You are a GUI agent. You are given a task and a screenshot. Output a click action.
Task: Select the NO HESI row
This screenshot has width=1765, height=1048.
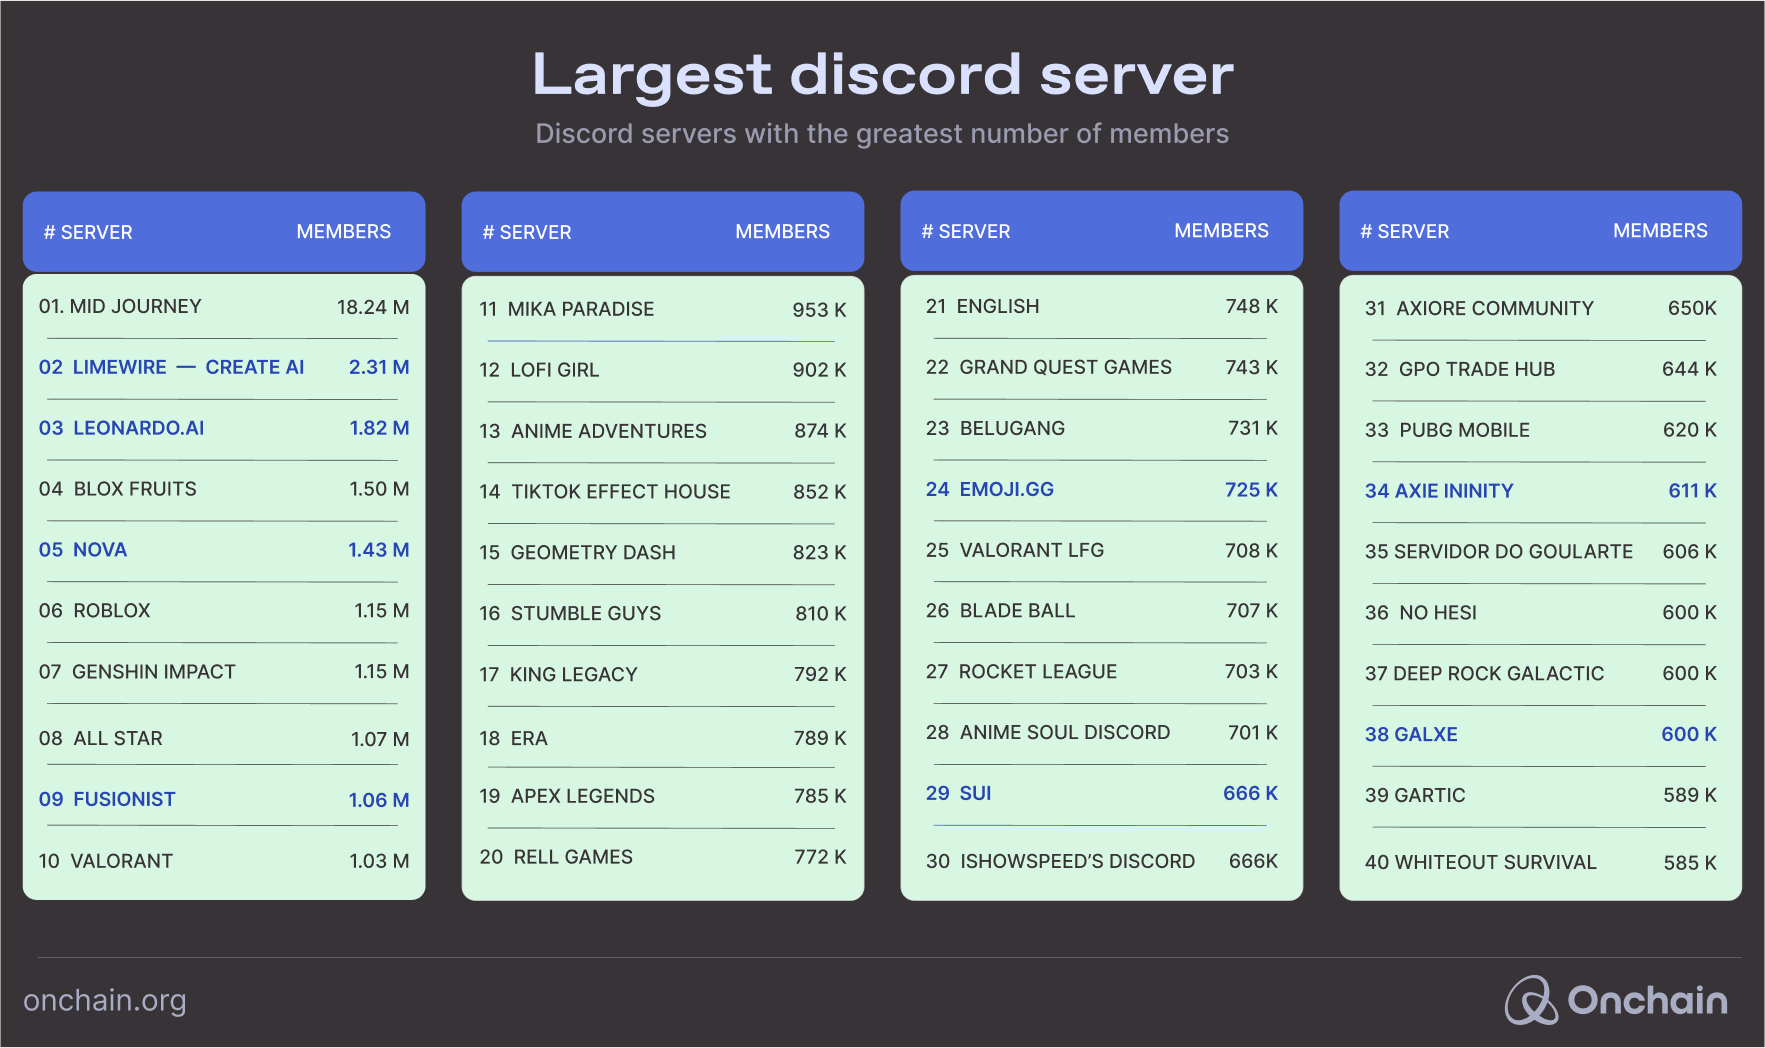(x=1541, y=613)
